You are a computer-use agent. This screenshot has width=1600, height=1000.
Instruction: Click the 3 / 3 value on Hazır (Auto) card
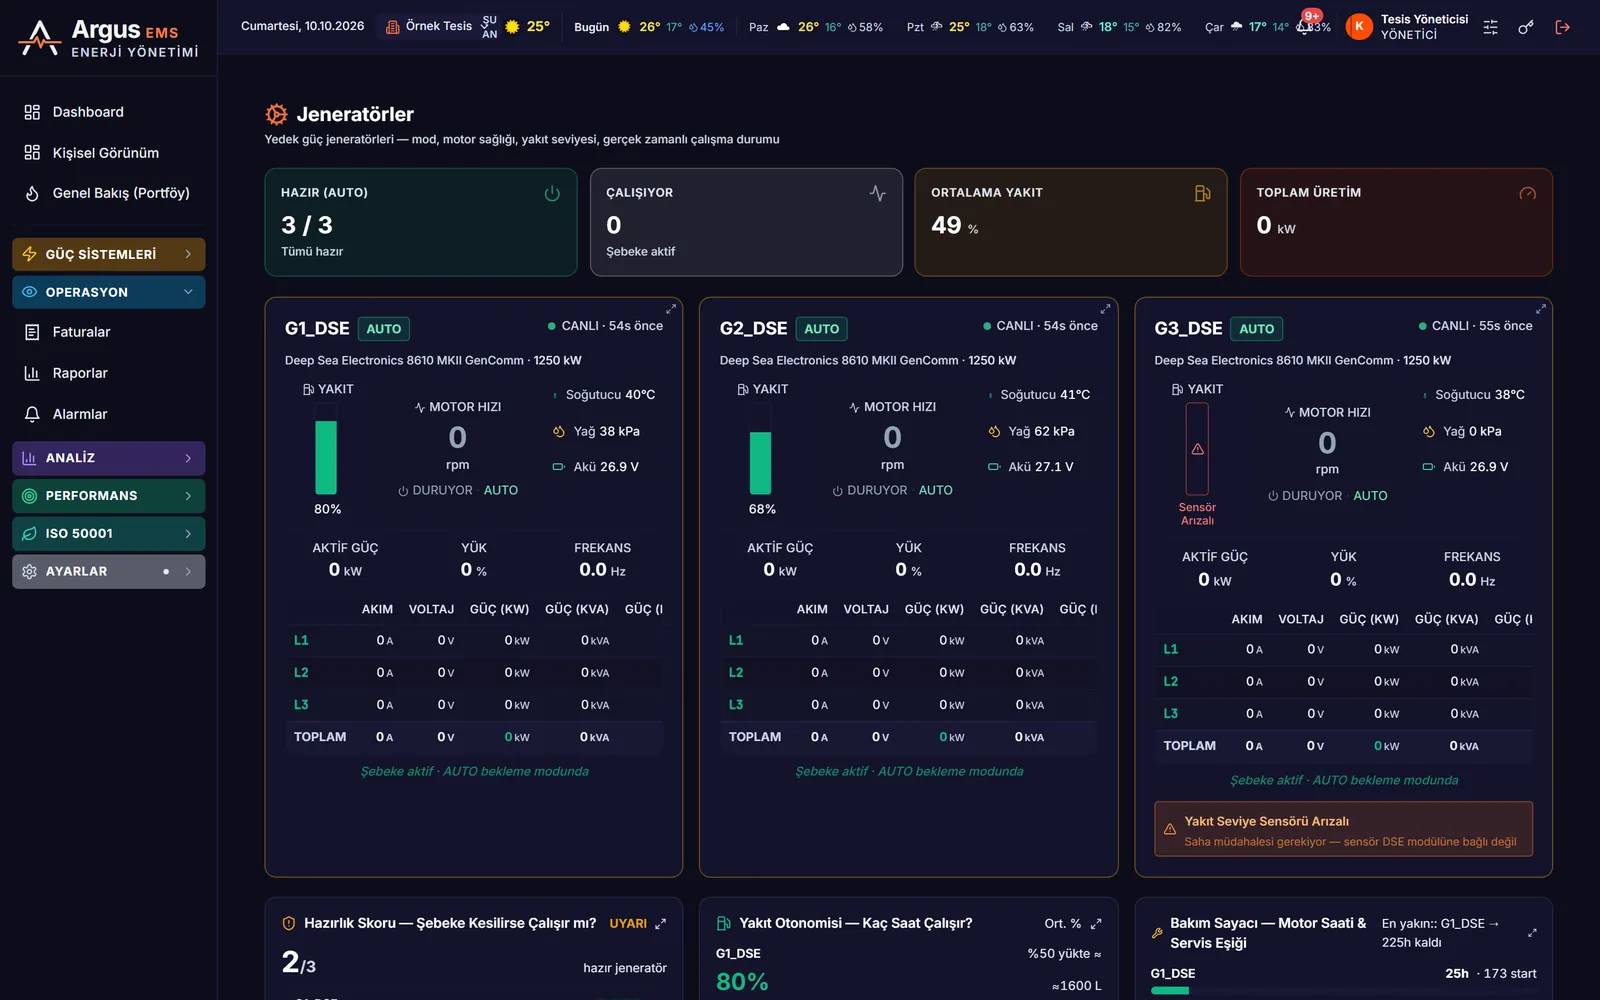click(307, 225)
